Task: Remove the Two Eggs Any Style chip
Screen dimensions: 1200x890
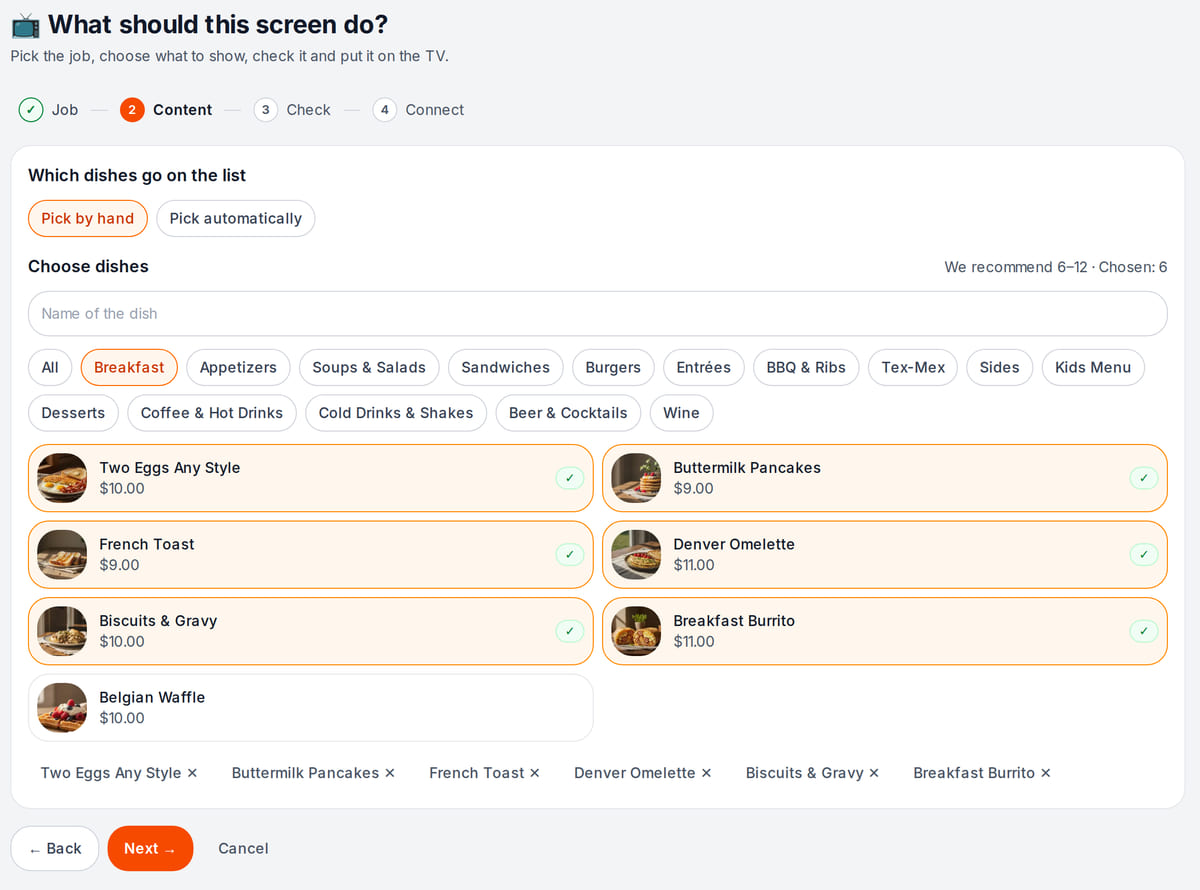Action: pyautogui.click(x=192, y=773)
